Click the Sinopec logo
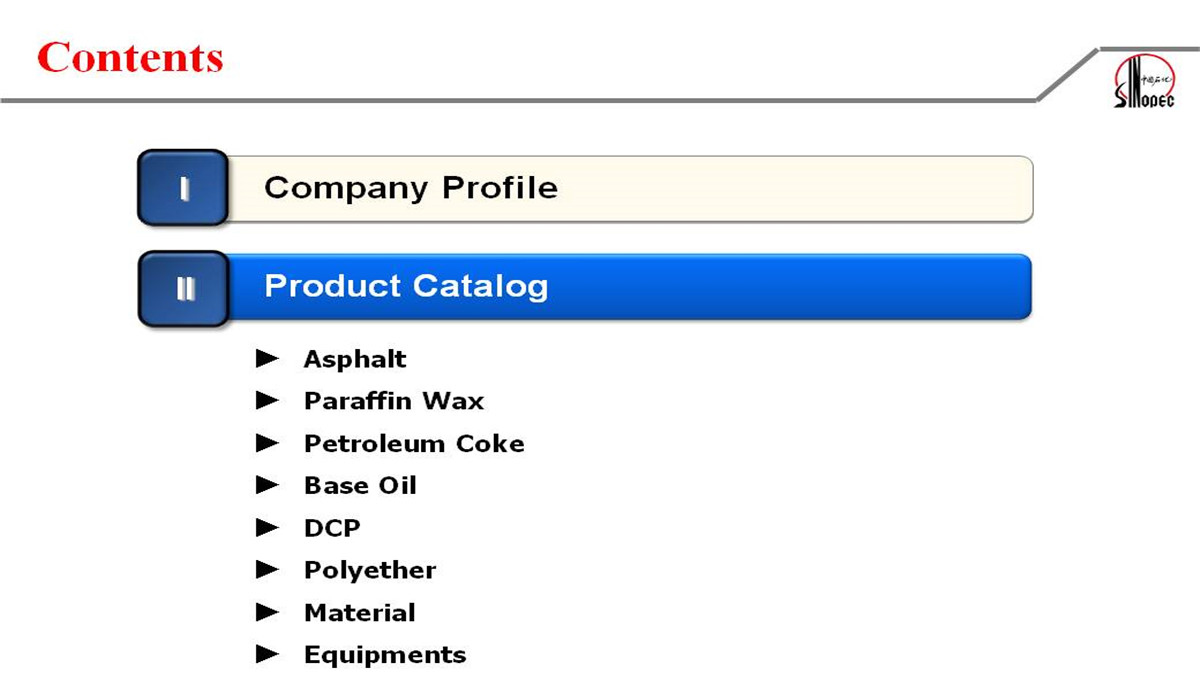 pos(1144,80)
